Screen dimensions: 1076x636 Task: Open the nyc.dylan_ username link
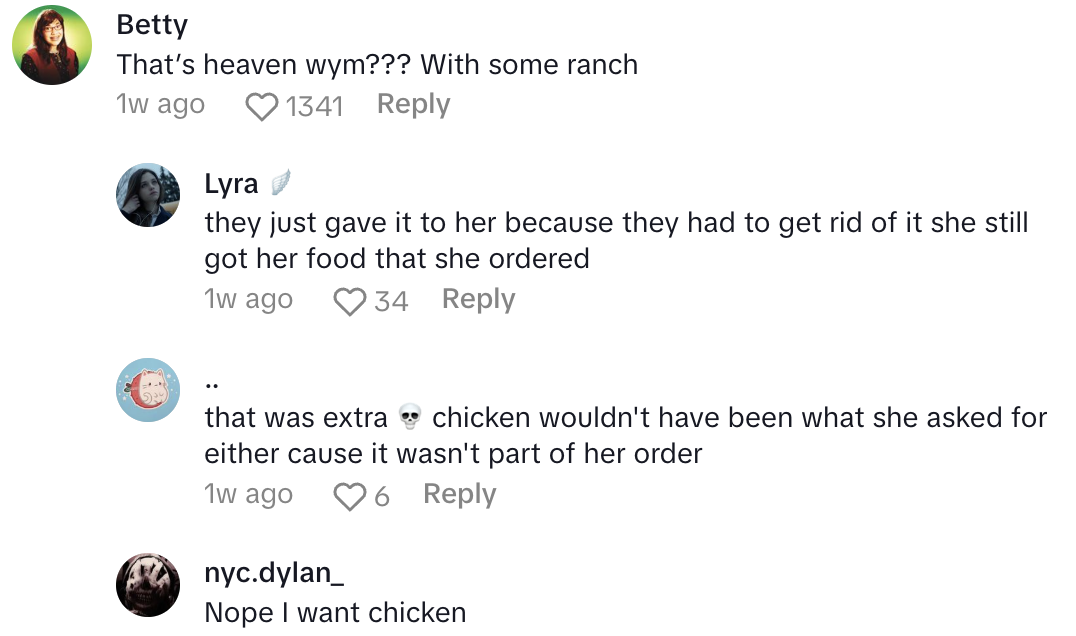click(x=267, y=573)
